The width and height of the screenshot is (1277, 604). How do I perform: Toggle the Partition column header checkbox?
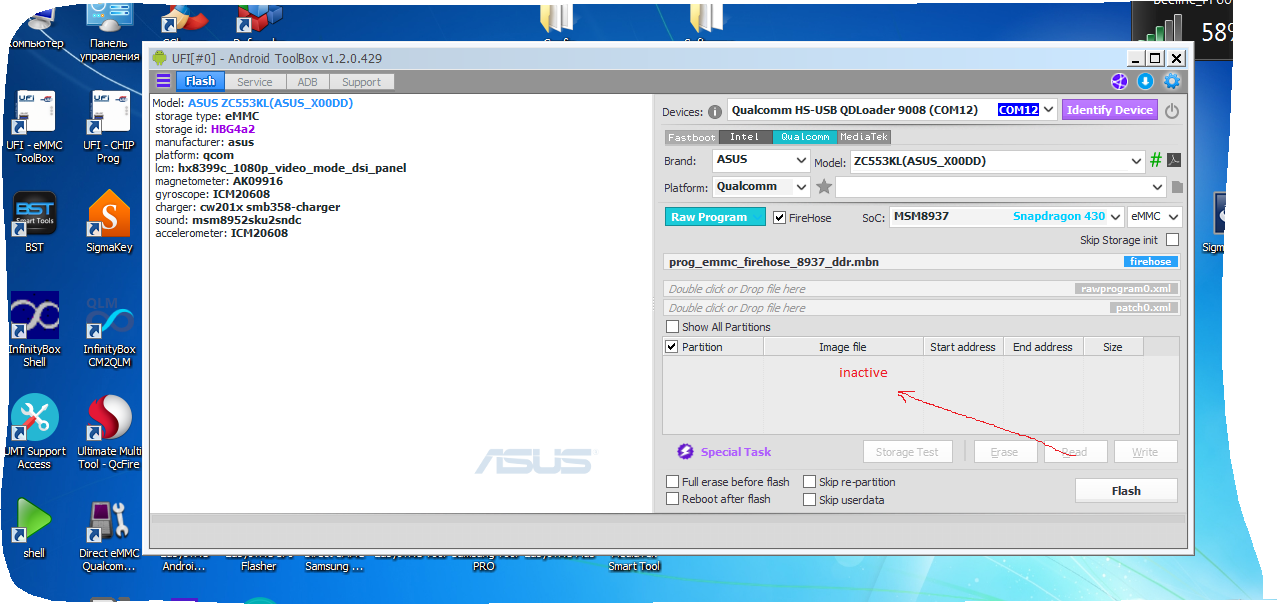[672, 347]
